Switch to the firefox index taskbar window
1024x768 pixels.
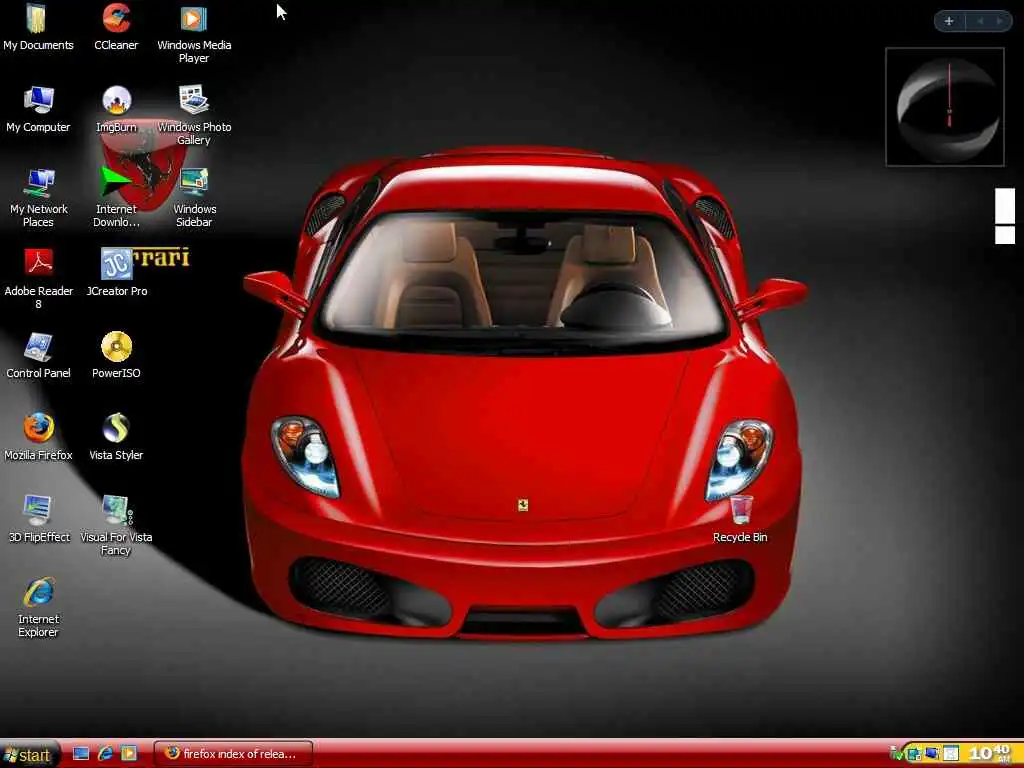(x=233, y=754)
